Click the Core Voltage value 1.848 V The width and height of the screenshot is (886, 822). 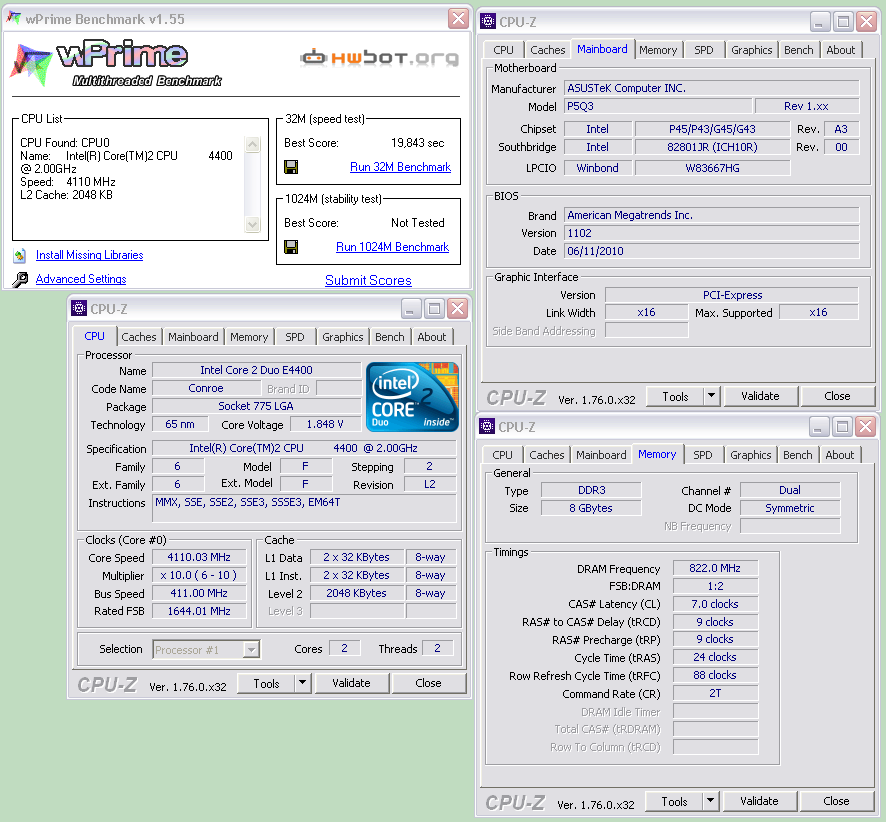click(325, 424)
